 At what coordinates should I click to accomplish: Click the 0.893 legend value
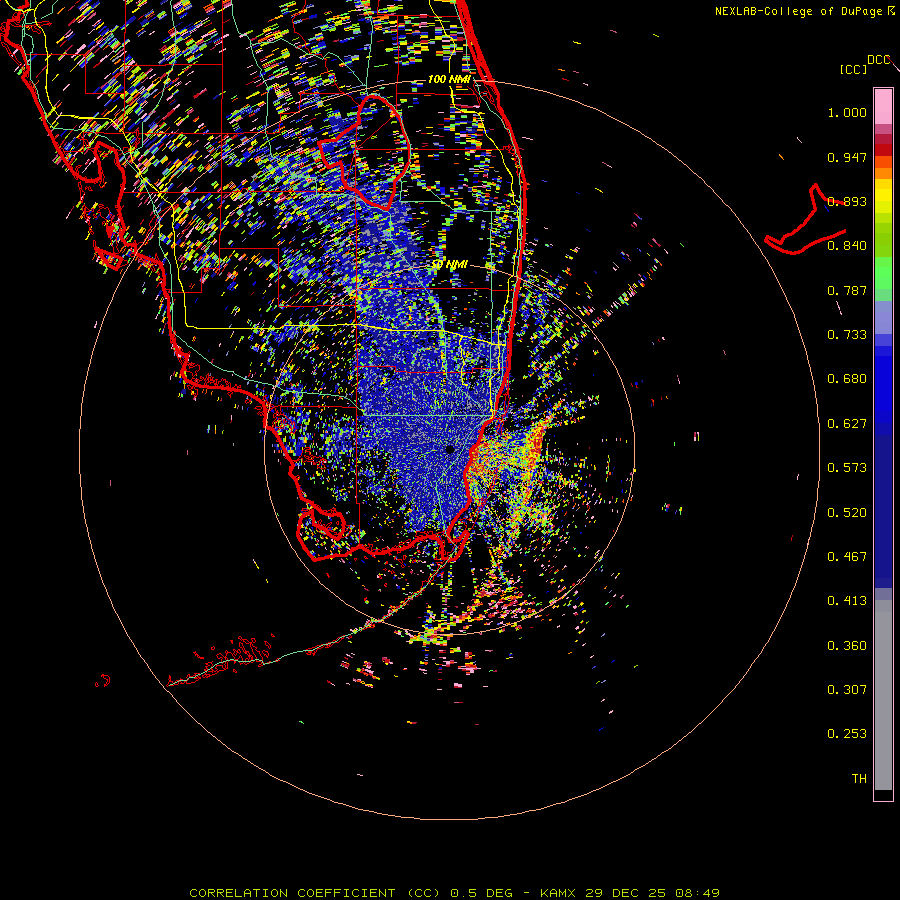pyautogui.click(x=847, y=201)
